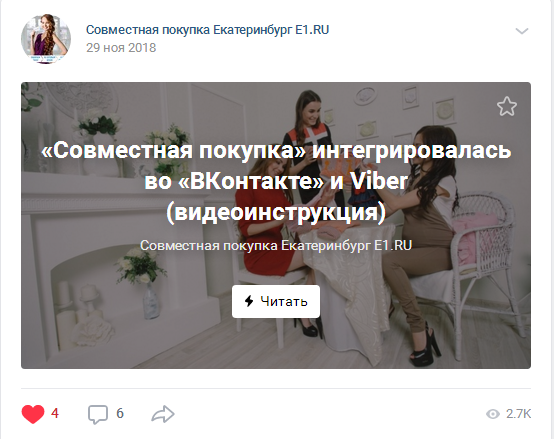
Task: Click the article author caption under the headline
Action: coord(276,245)
